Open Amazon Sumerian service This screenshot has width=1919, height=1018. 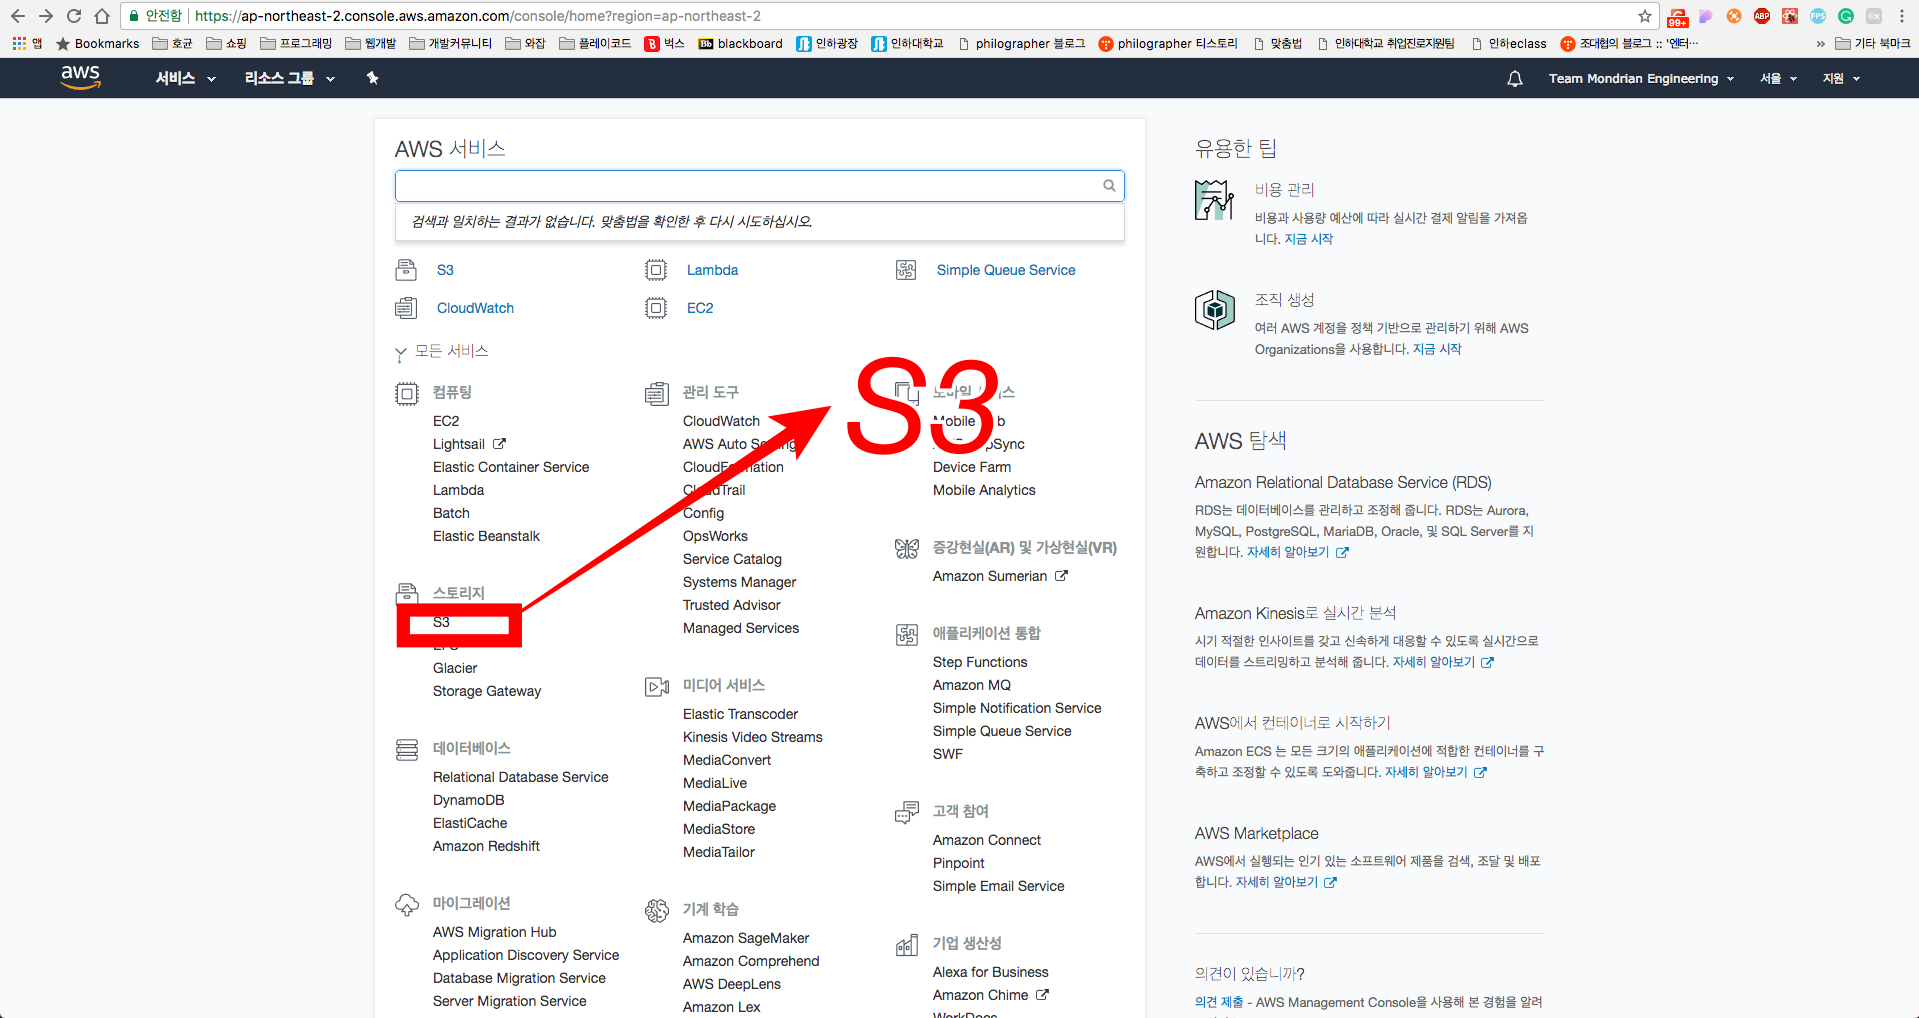tap(1000, 576)
